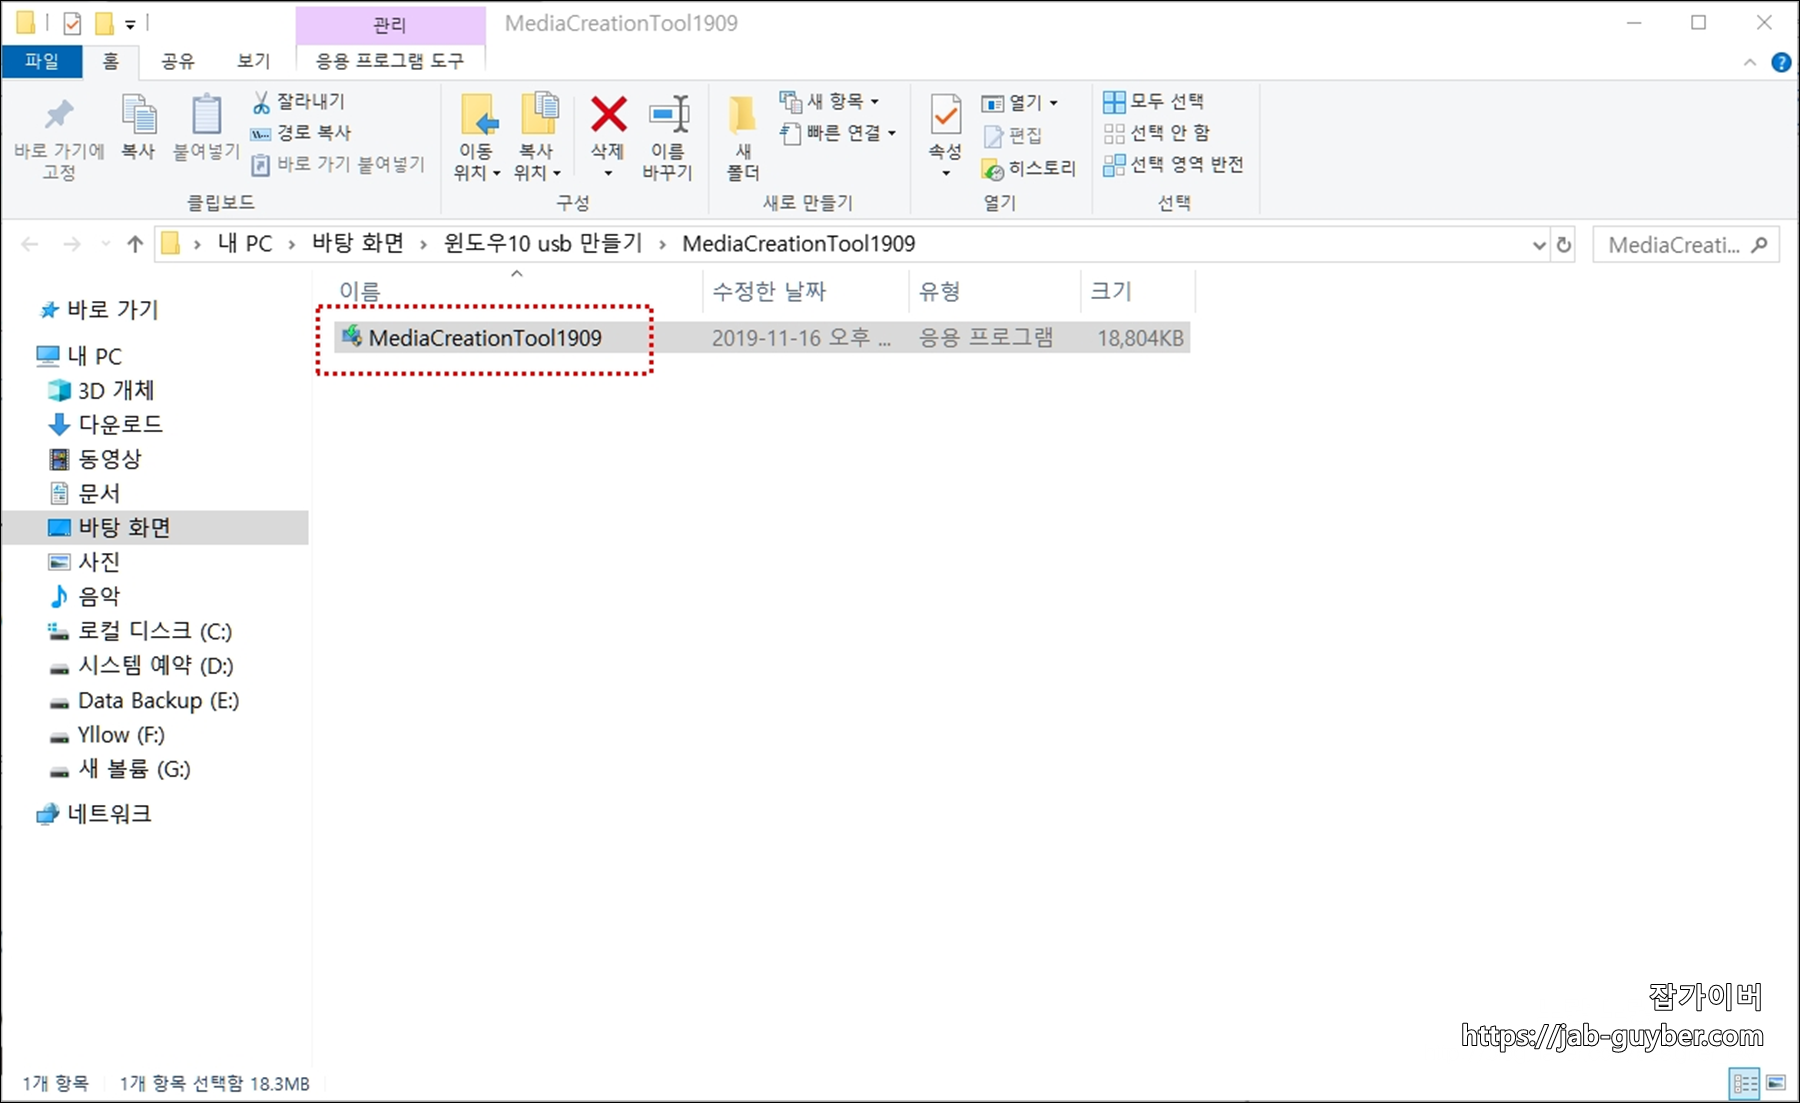Sort files by Name (이름) column
The height and width of the screenshot is (1103, 1800).
click(516, 291)
